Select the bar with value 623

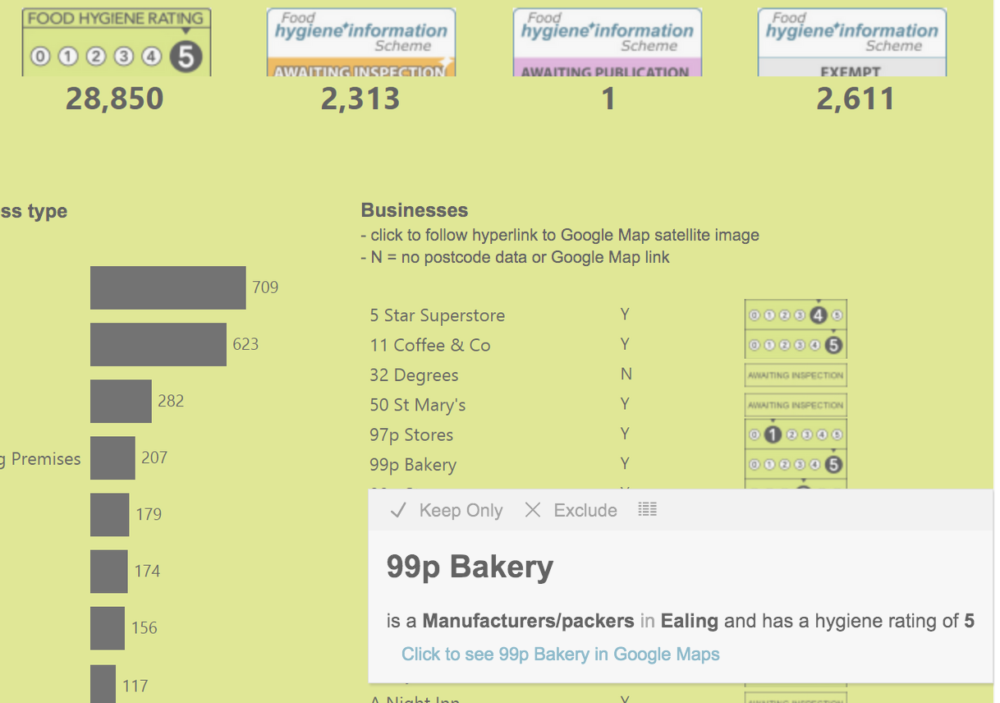(x=158, y=344)
